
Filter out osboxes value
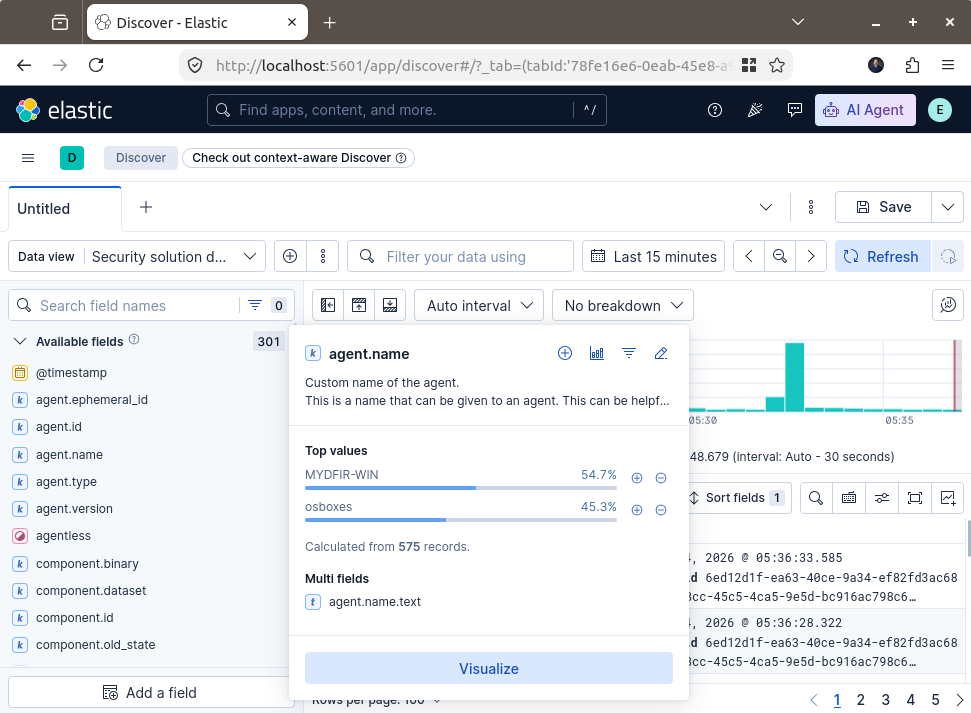[661, 510]
